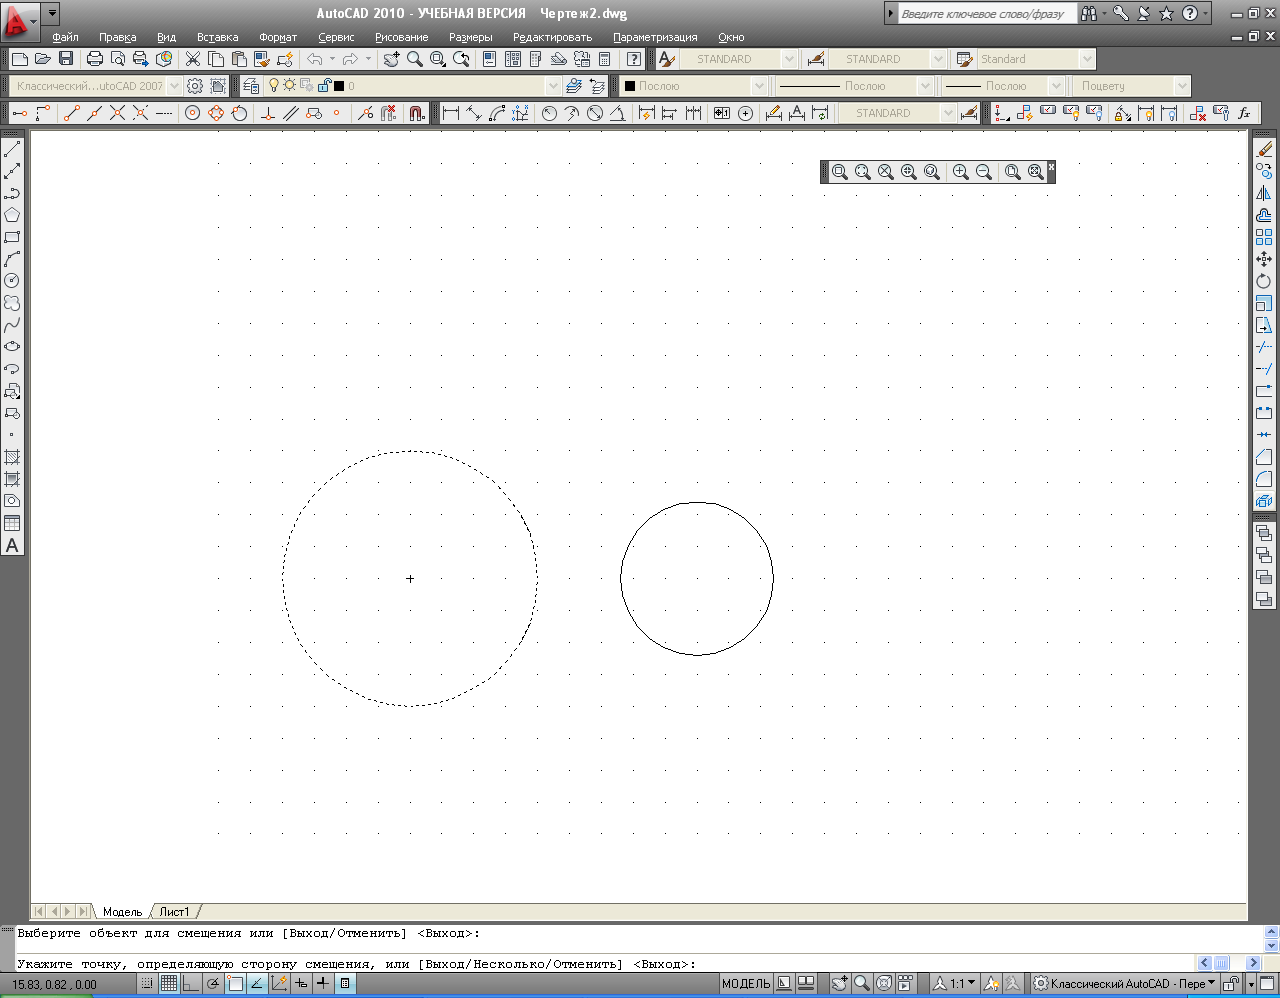Click the Formula fx parameters icon
This screenshot has width=1280, height=998.
[x=1244, y=113]
